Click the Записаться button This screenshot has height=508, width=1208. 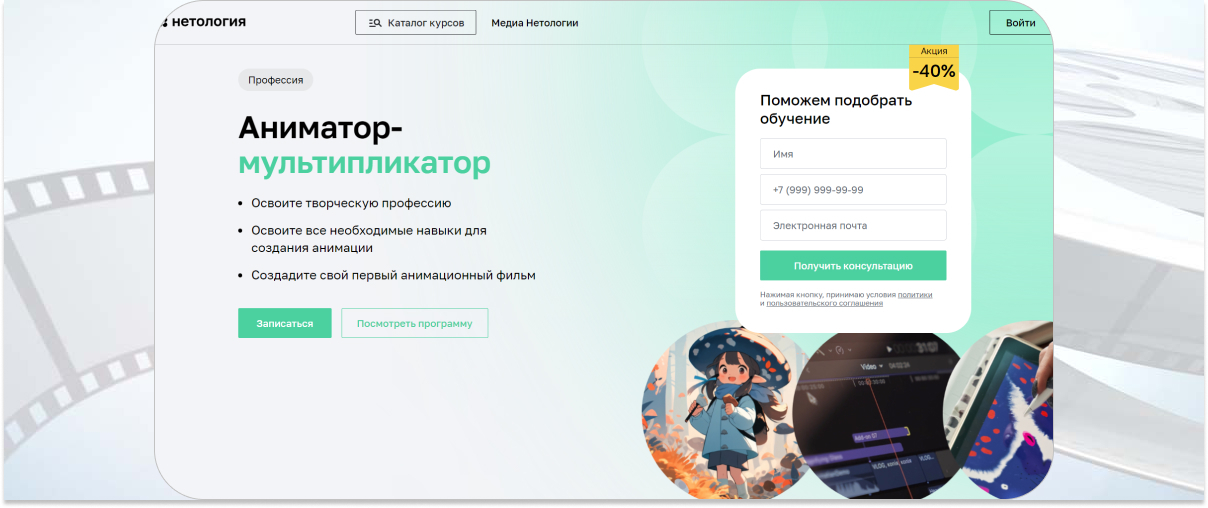click(x=285, y=323)
